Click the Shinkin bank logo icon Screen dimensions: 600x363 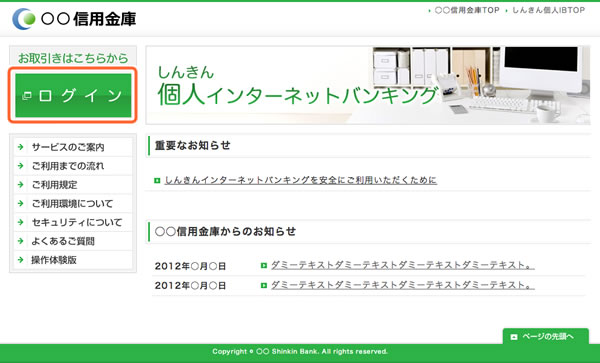(x=24, y=19)
